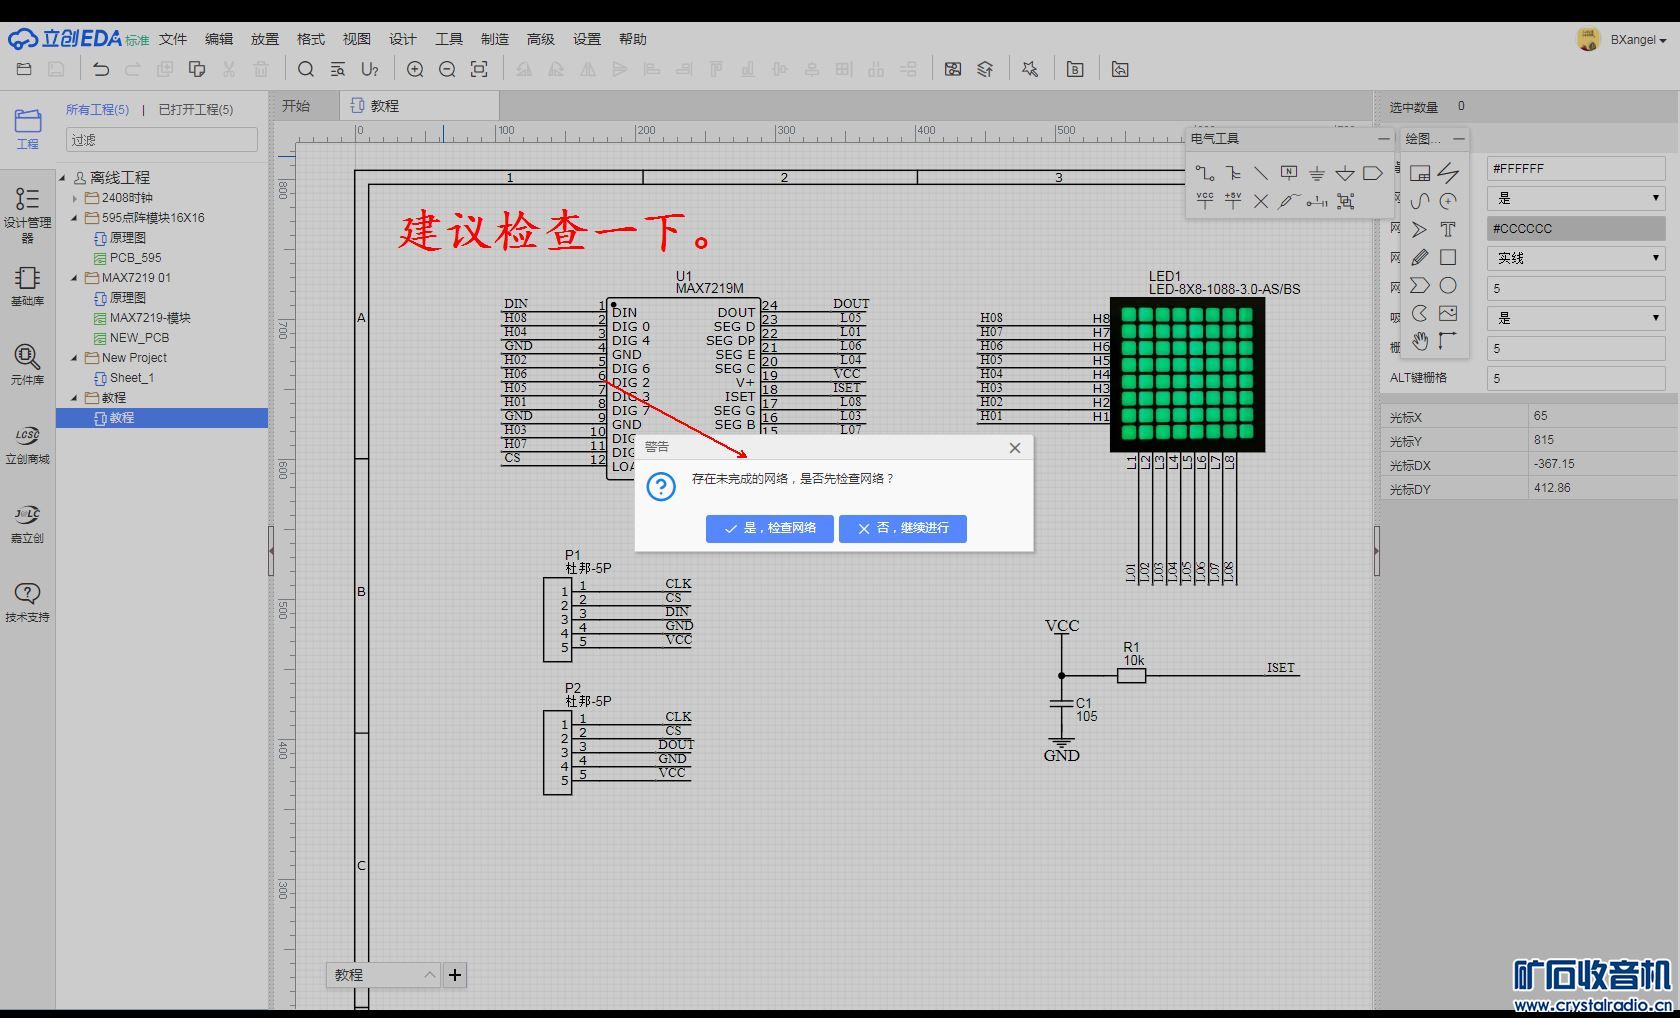Click the undo arrow in toolbar

pyautogui.click(x=101, y=69)
